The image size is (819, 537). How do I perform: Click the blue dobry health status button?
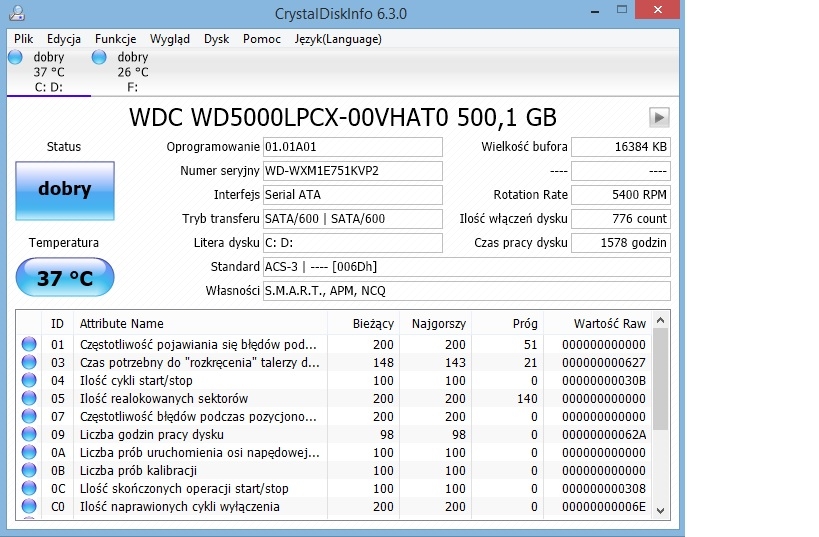tap(65, 190)
